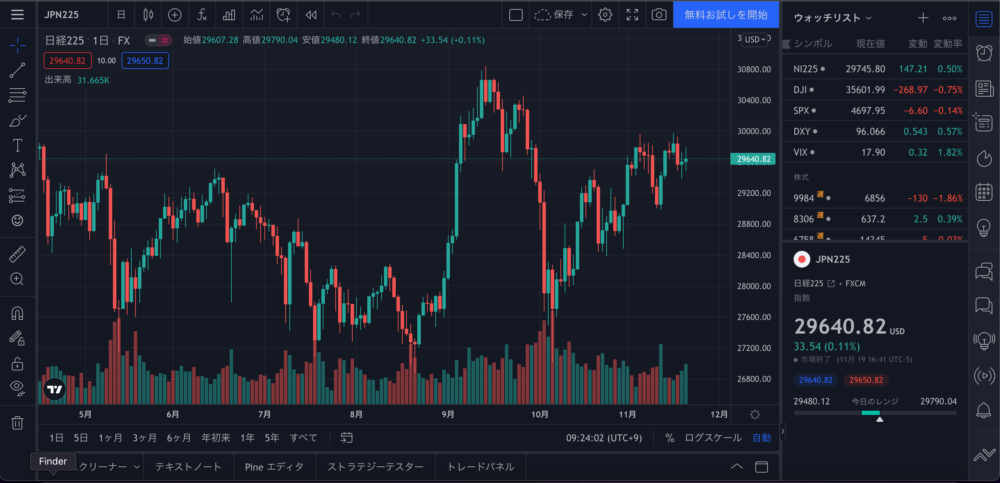
Task: Select NI225 row in watchlist
Action: point(875,68)
